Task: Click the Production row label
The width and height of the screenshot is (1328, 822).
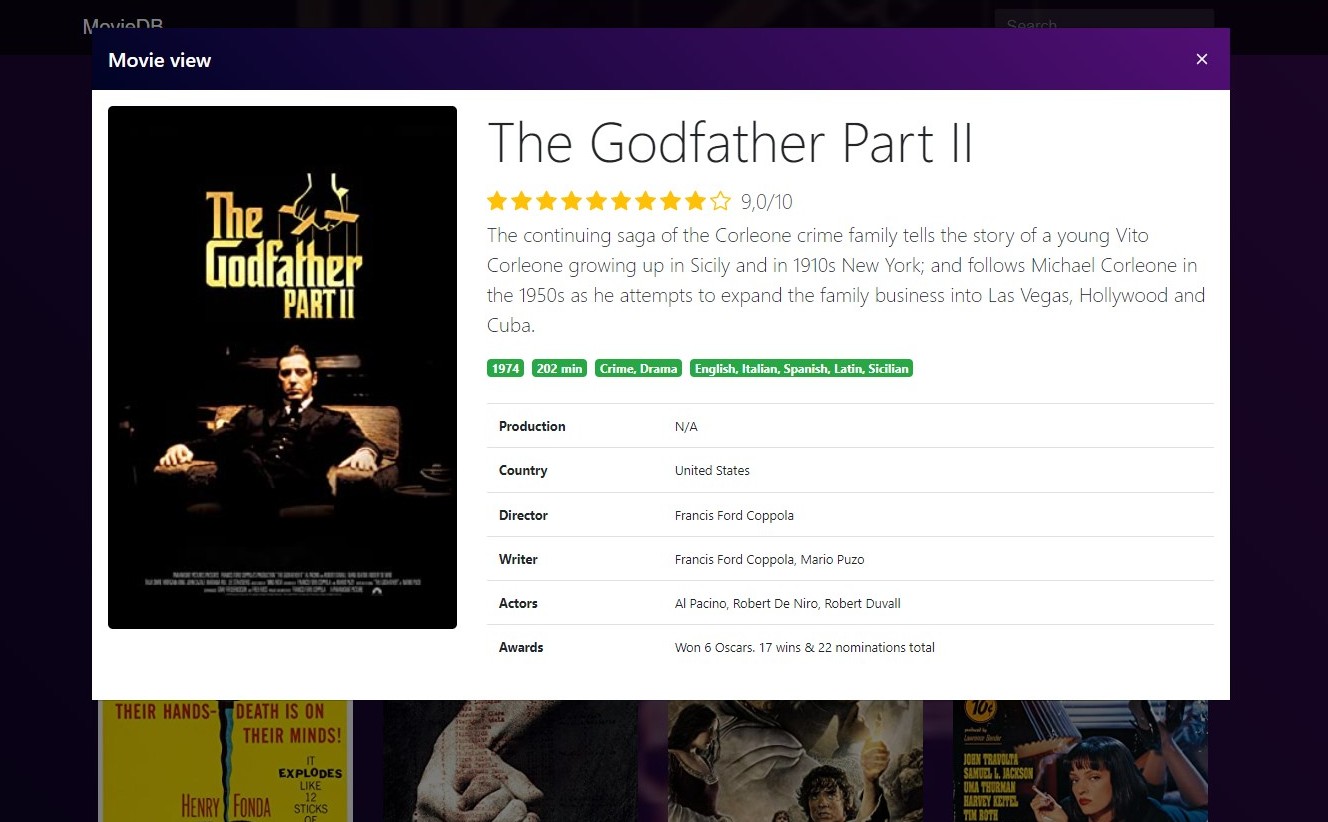Action: coord(532,426)
